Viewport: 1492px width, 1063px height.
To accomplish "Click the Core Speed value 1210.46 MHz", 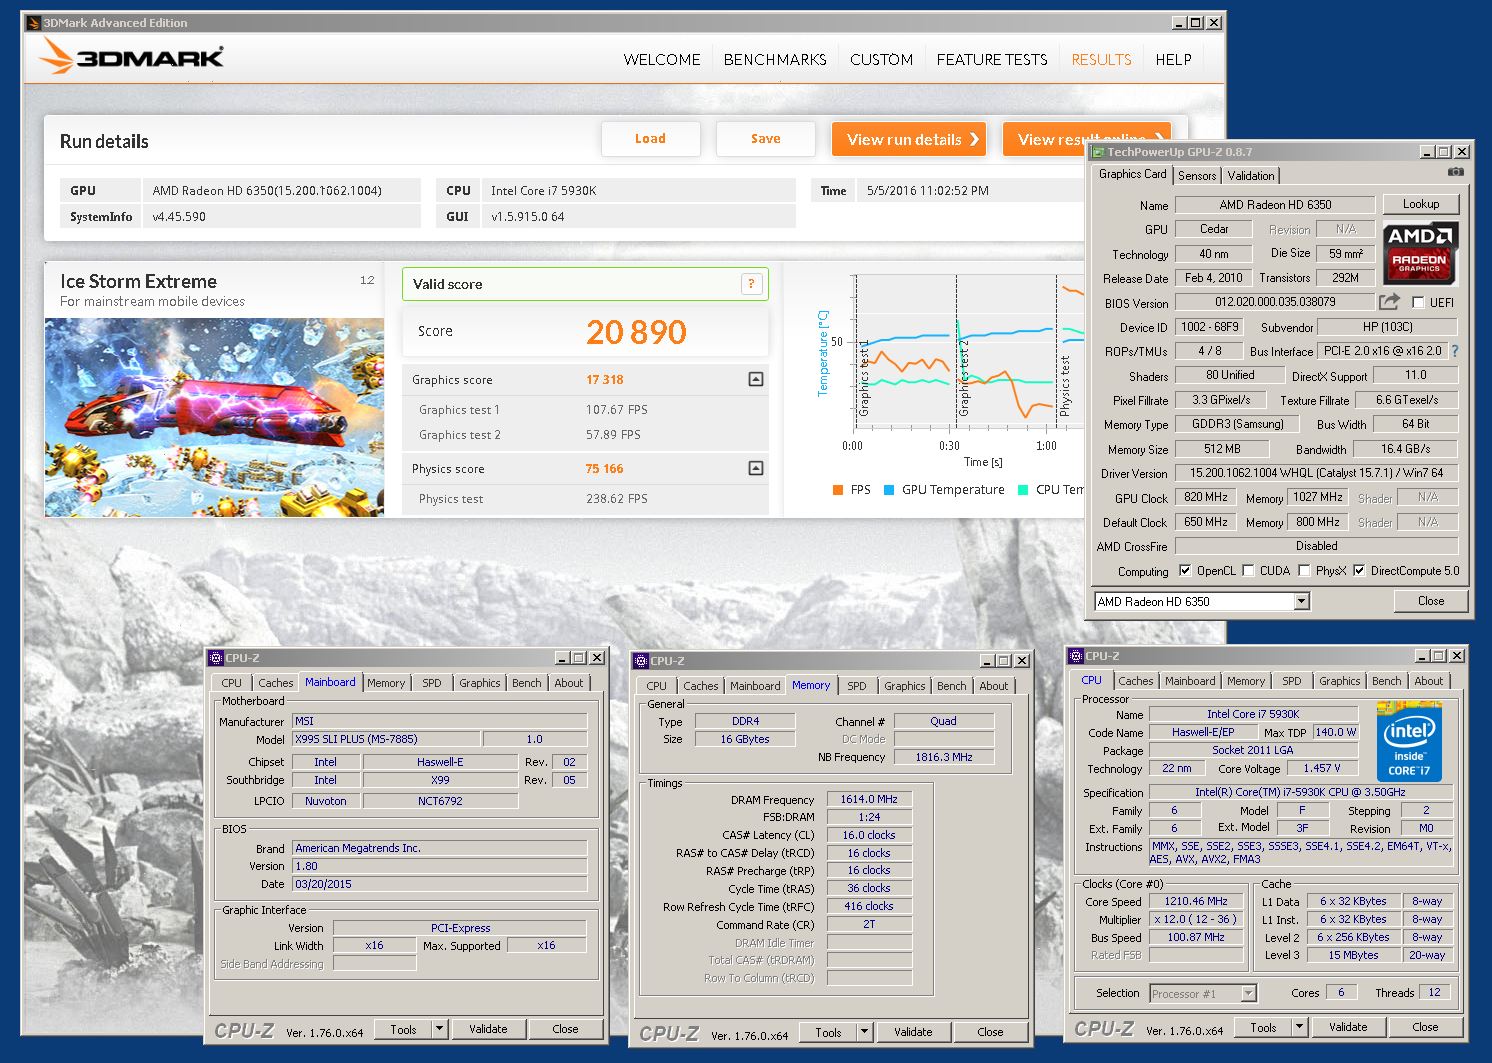I will (1196, 901).
